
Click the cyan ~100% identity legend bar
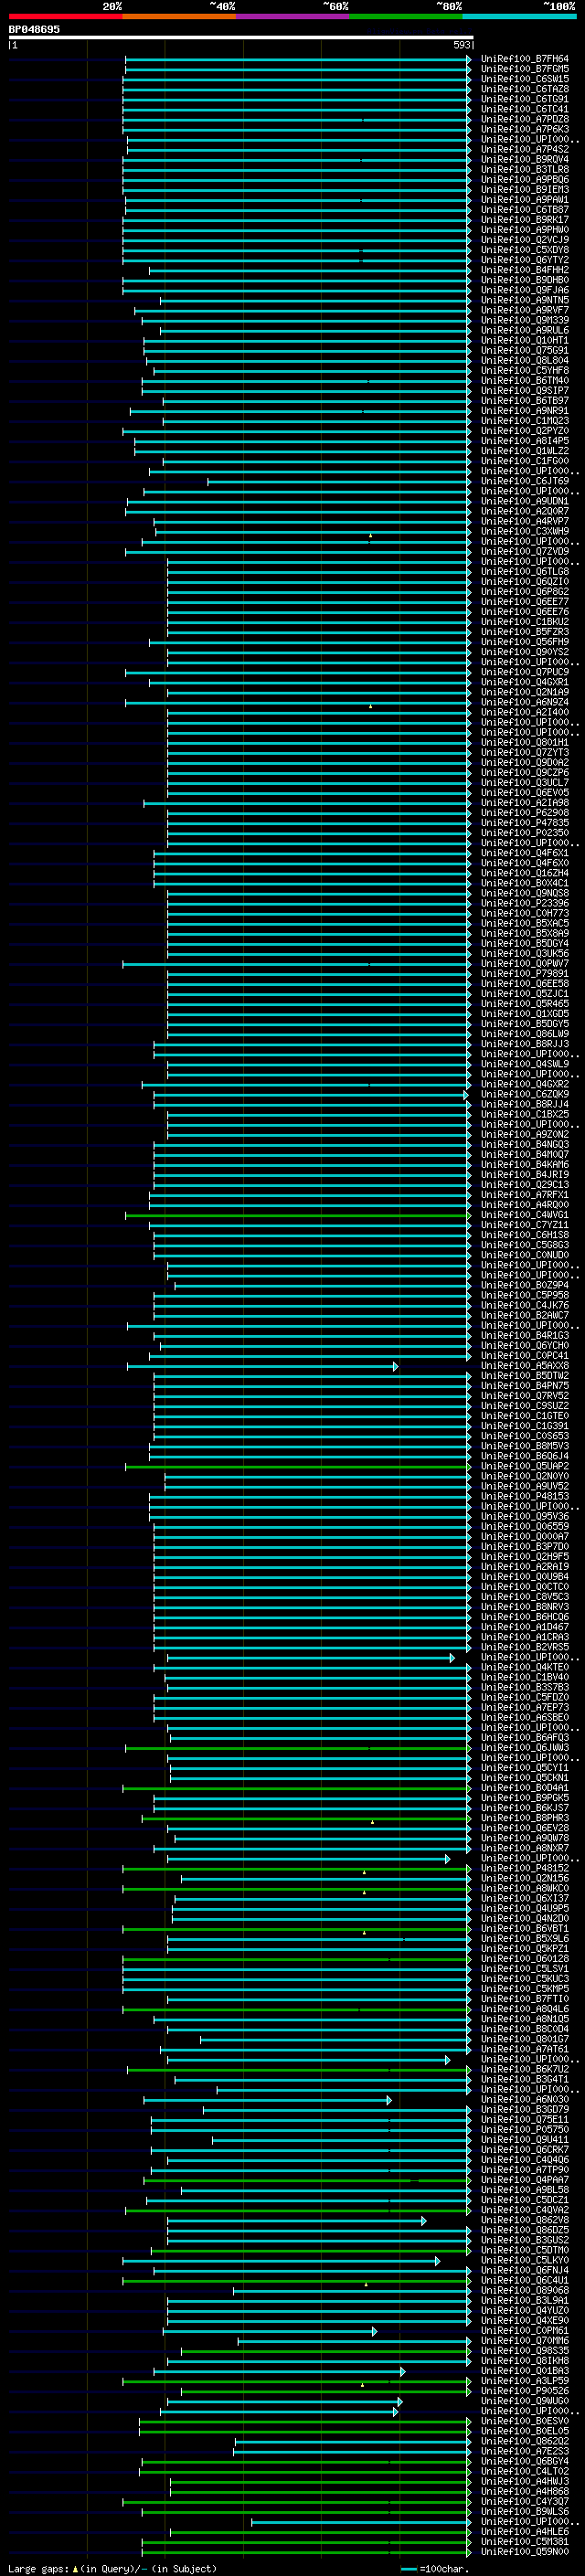[x=520, y=16]
